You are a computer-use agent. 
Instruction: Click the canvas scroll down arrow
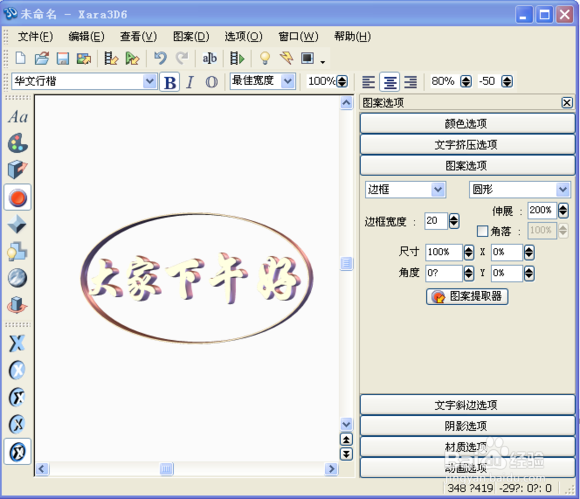[x=347, y=424]
